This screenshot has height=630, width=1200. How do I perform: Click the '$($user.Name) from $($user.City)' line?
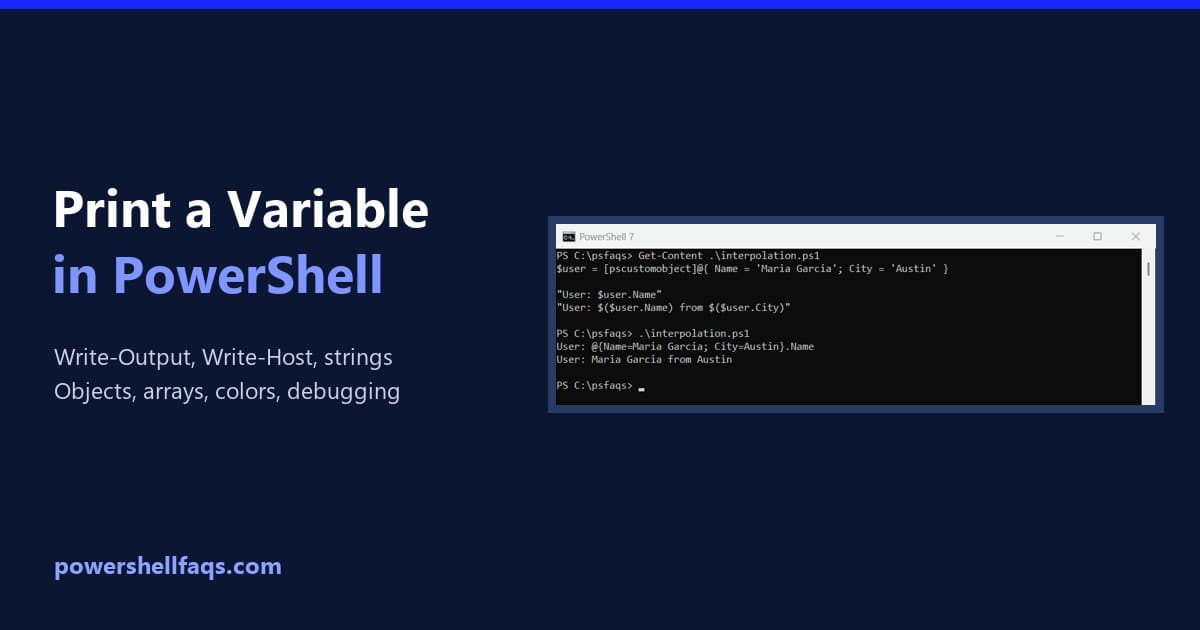click(x=673, y=308)
